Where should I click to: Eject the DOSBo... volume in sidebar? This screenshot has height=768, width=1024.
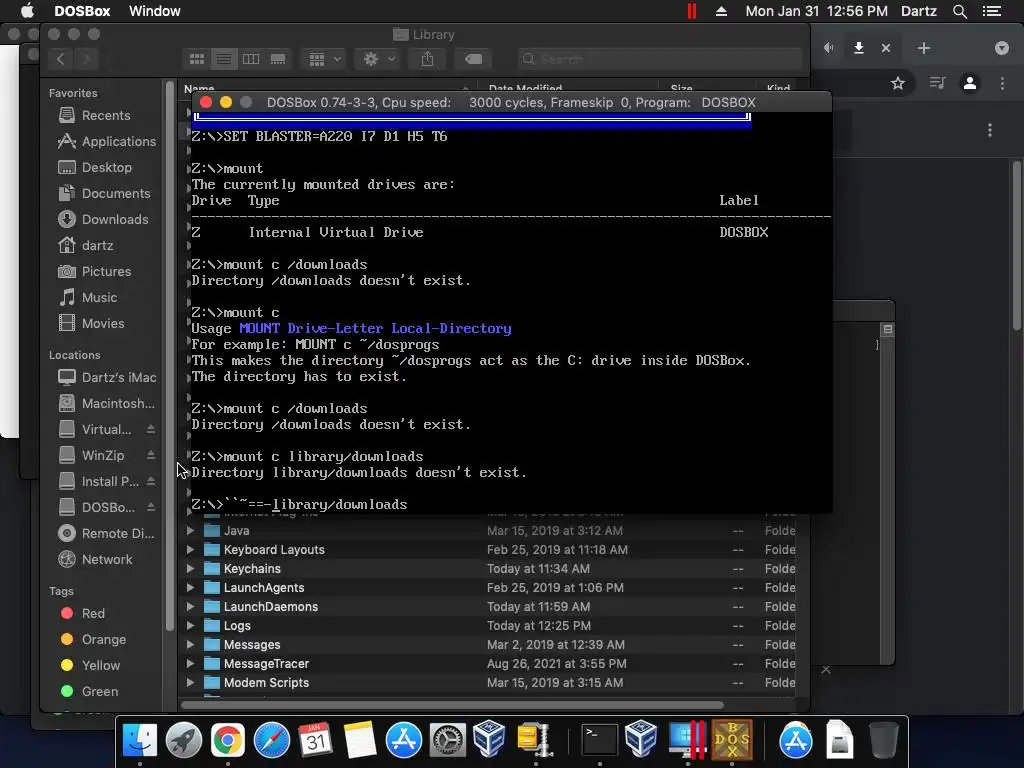(x=151, y=507)
